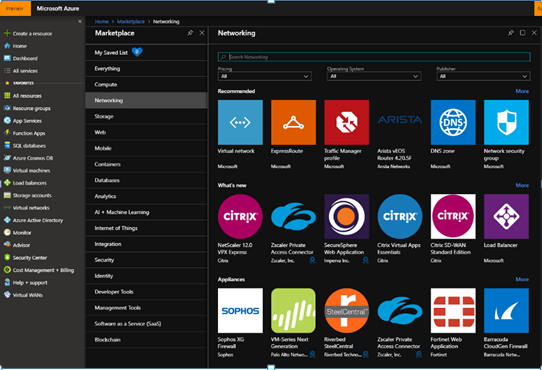Click More link next to Appliances
Viewport: 542px width, 370px height.
[522, 279]
